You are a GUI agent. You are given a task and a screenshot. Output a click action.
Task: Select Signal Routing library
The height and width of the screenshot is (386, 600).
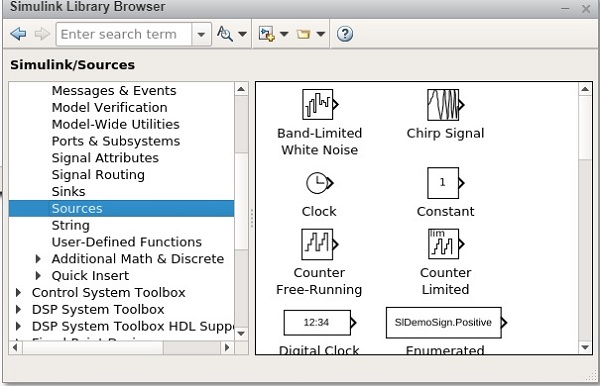(x=98, y=175)
